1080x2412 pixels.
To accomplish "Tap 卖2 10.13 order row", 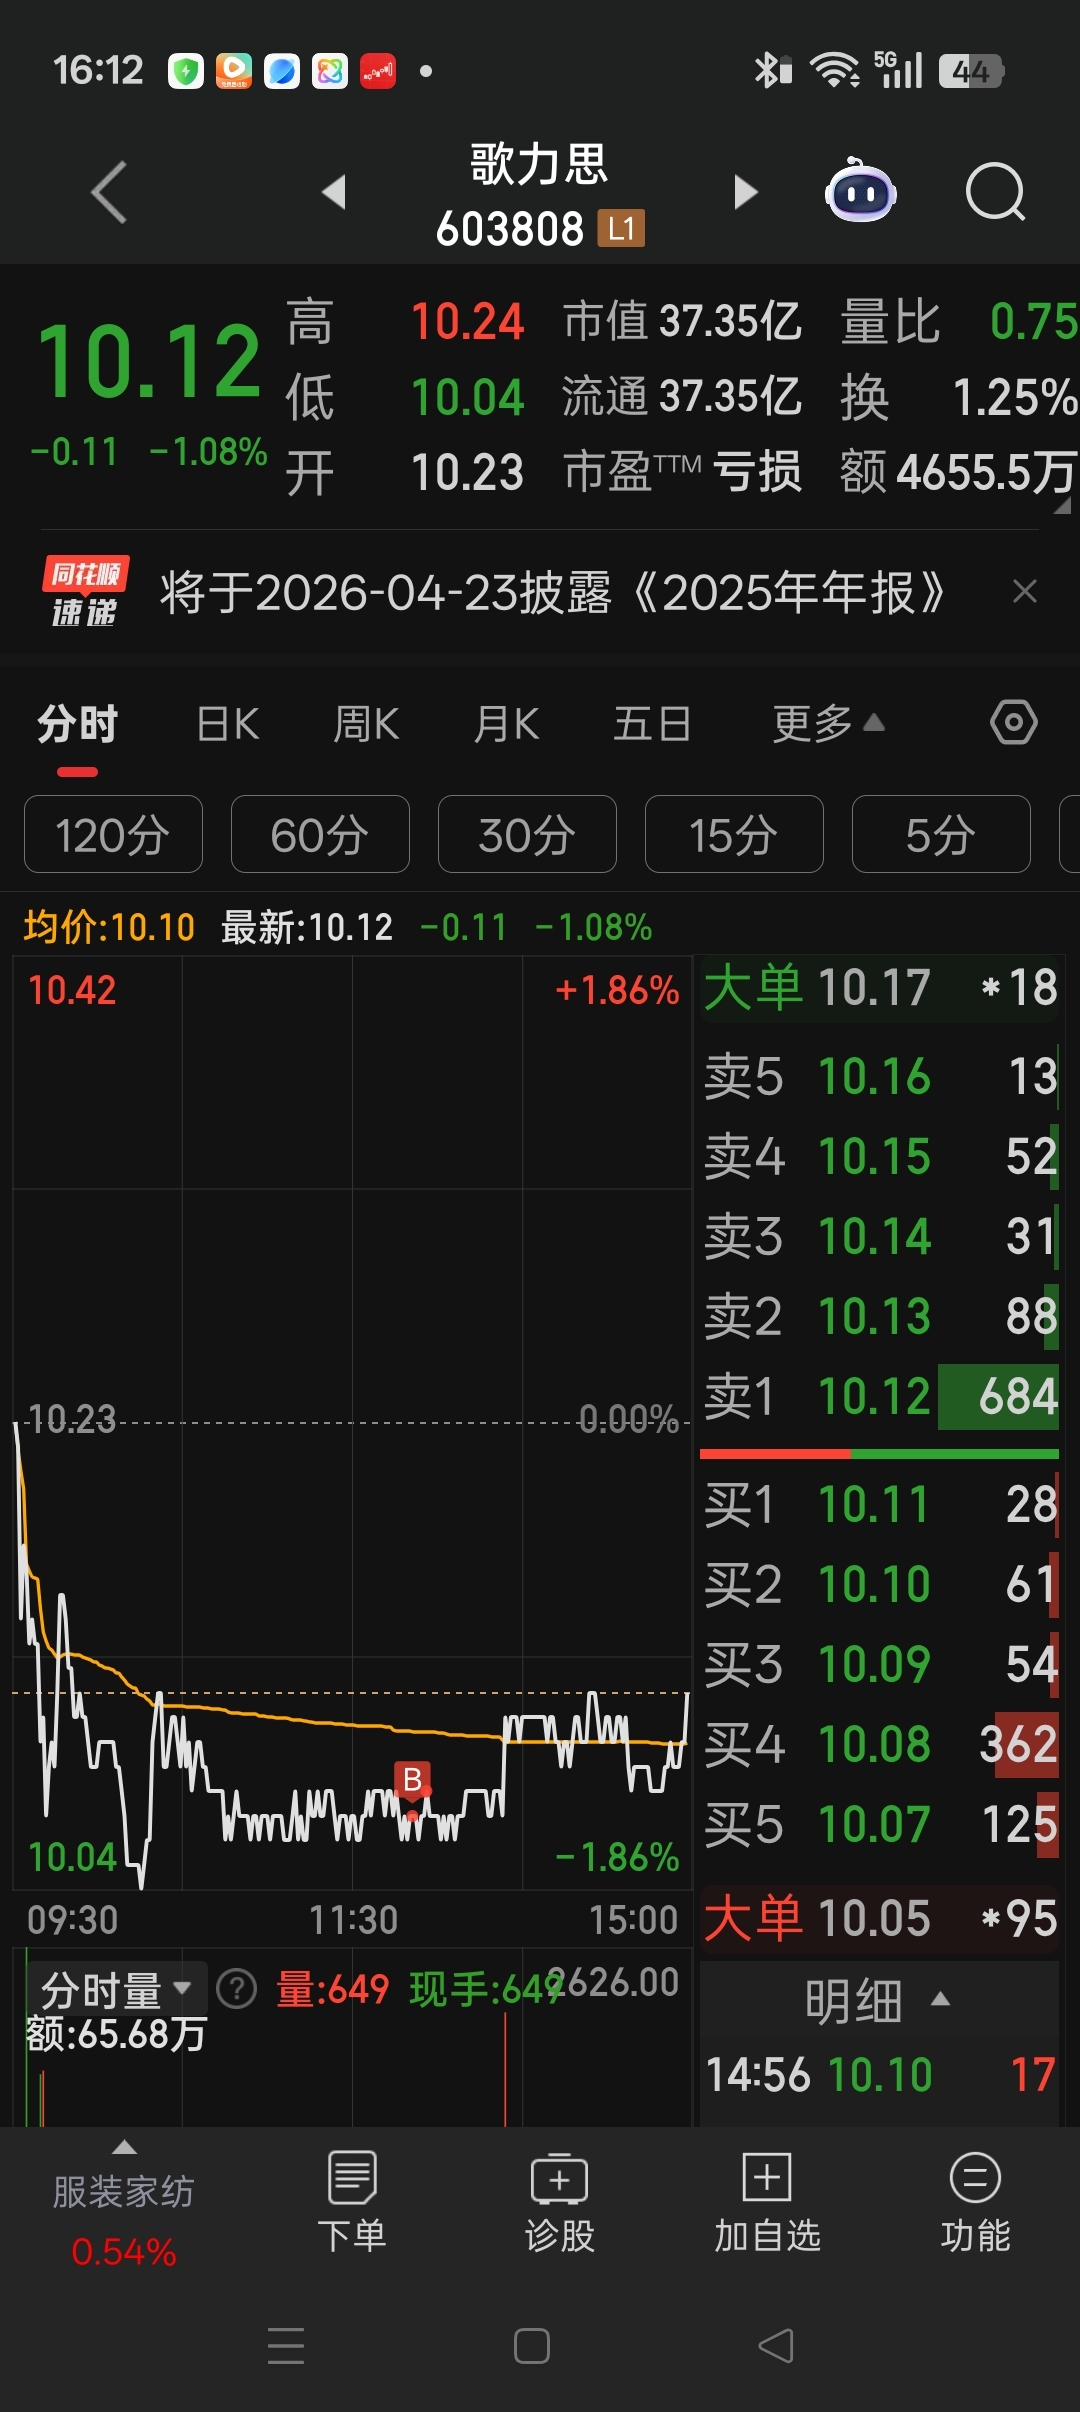I will 880,1316.
